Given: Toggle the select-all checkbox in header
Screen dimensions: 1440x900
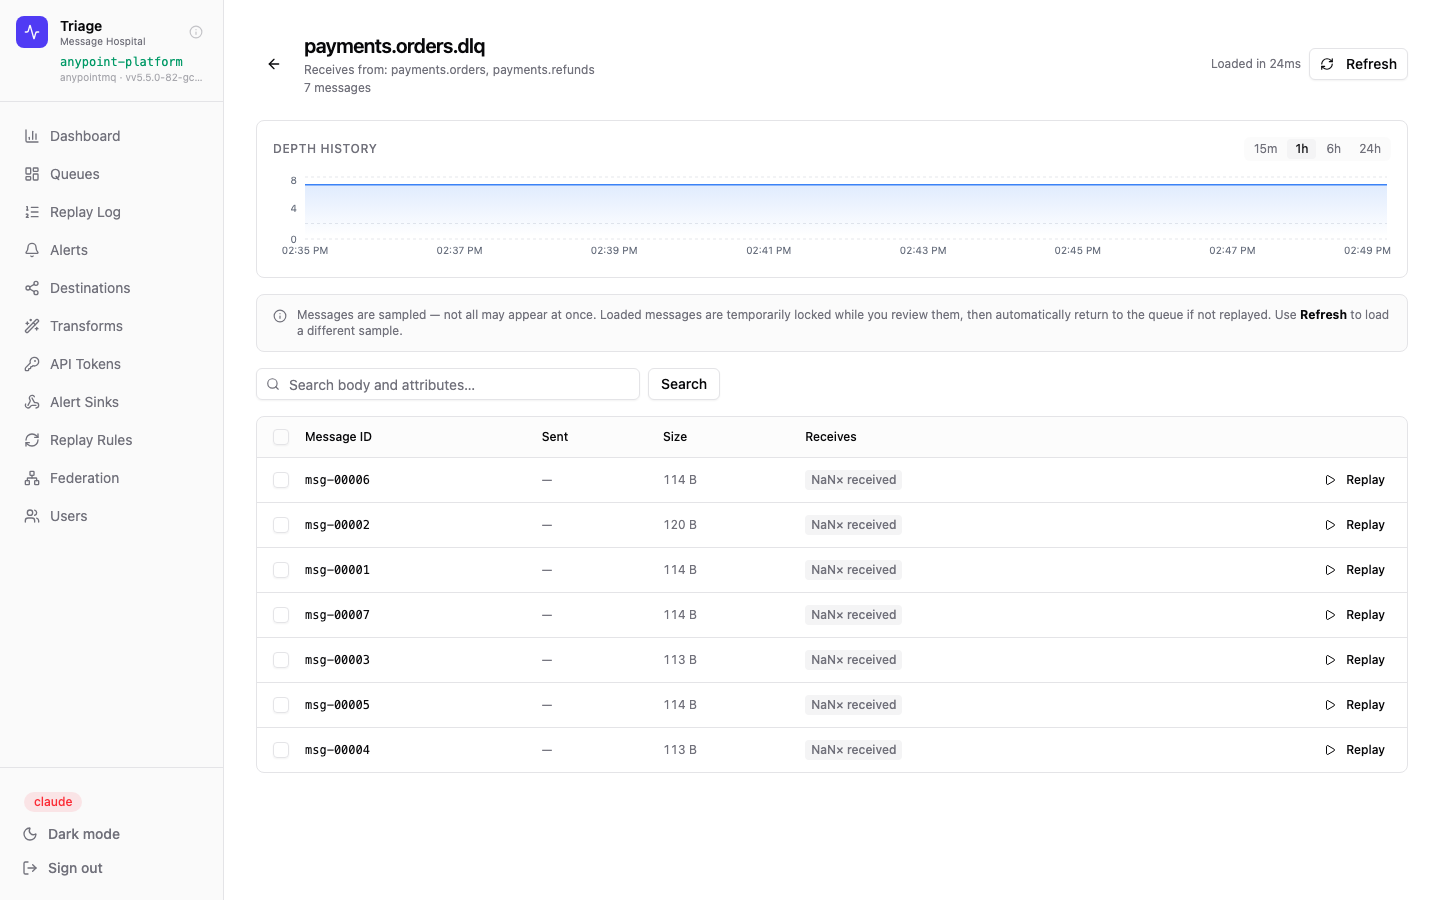Looking at the screenshot, I should pyautogui.click(x=281, y=437).
